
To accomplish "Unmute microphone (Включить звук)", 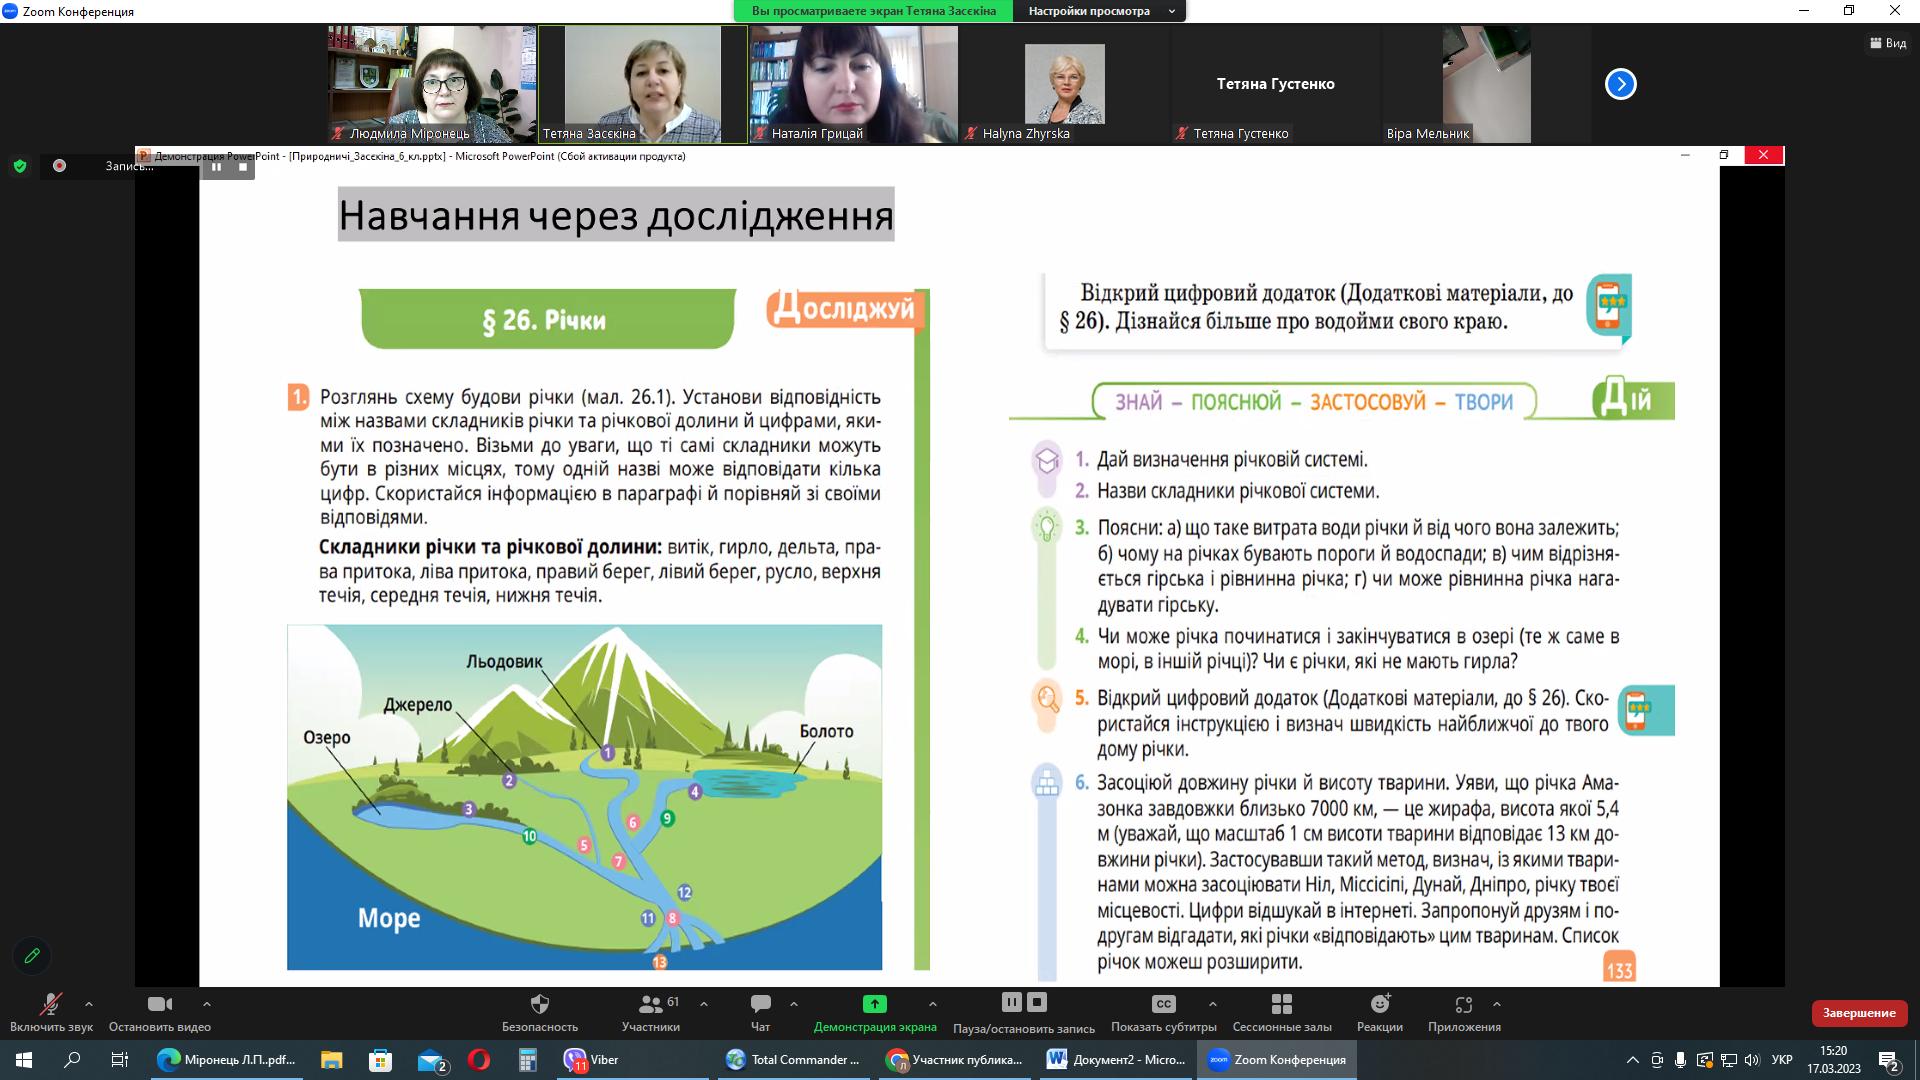I will [50, 1004].
